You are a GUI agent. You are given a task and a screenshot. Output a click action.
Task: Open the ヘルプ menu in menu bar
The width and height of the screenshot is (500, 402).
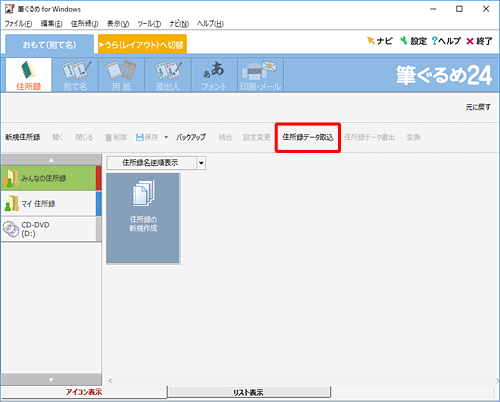pyautogui.click(x=210, y=24)
